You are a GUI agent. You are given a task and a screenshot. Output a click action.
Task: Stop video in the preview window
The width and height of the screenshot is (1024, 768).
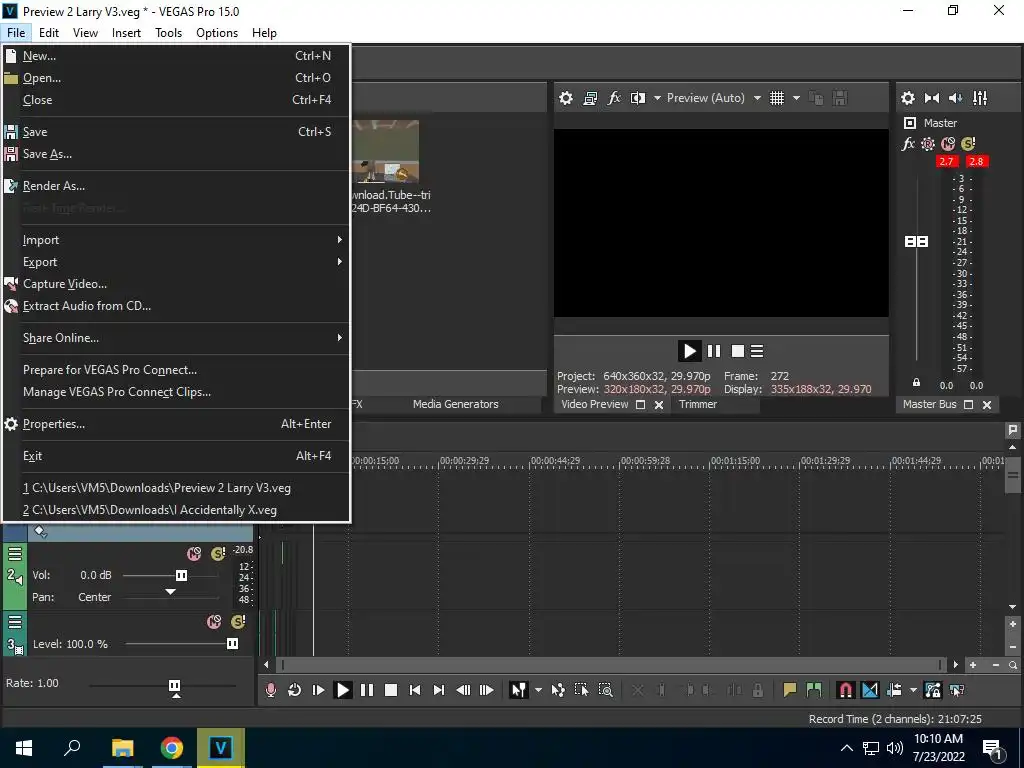point(737,351)
